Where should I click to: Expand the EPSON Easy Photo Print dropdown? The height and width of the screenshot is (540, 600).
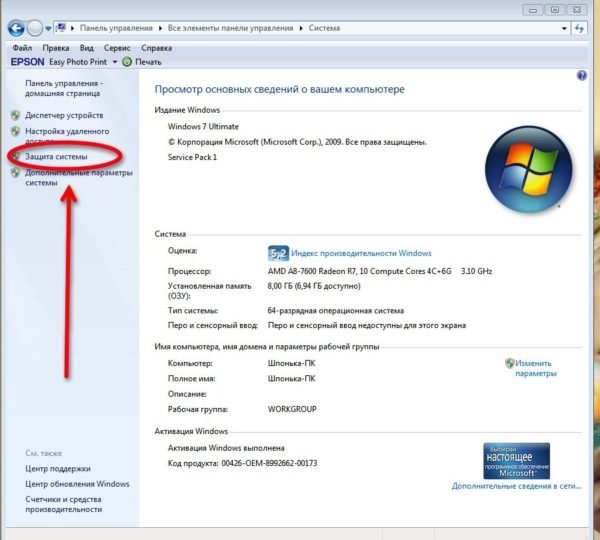(114, 62)
